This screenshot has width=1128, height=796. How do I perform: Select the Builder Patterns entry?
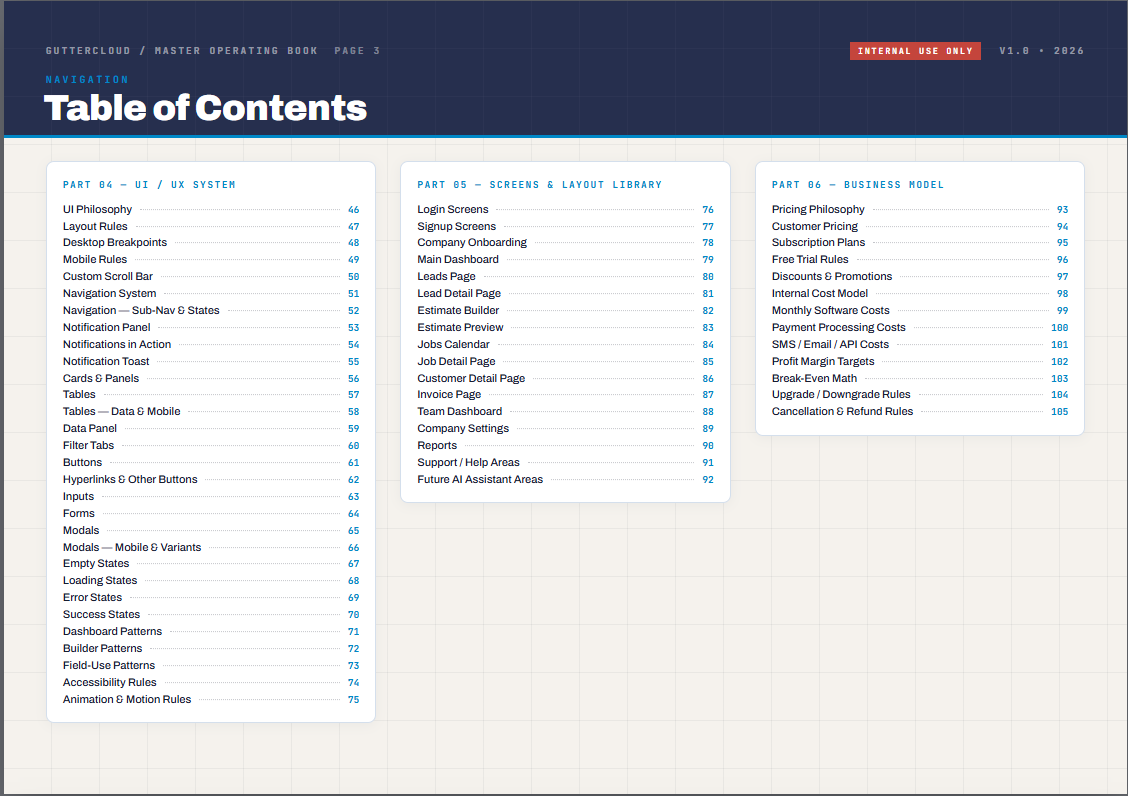pyautogui.click(x=211, y=648)
